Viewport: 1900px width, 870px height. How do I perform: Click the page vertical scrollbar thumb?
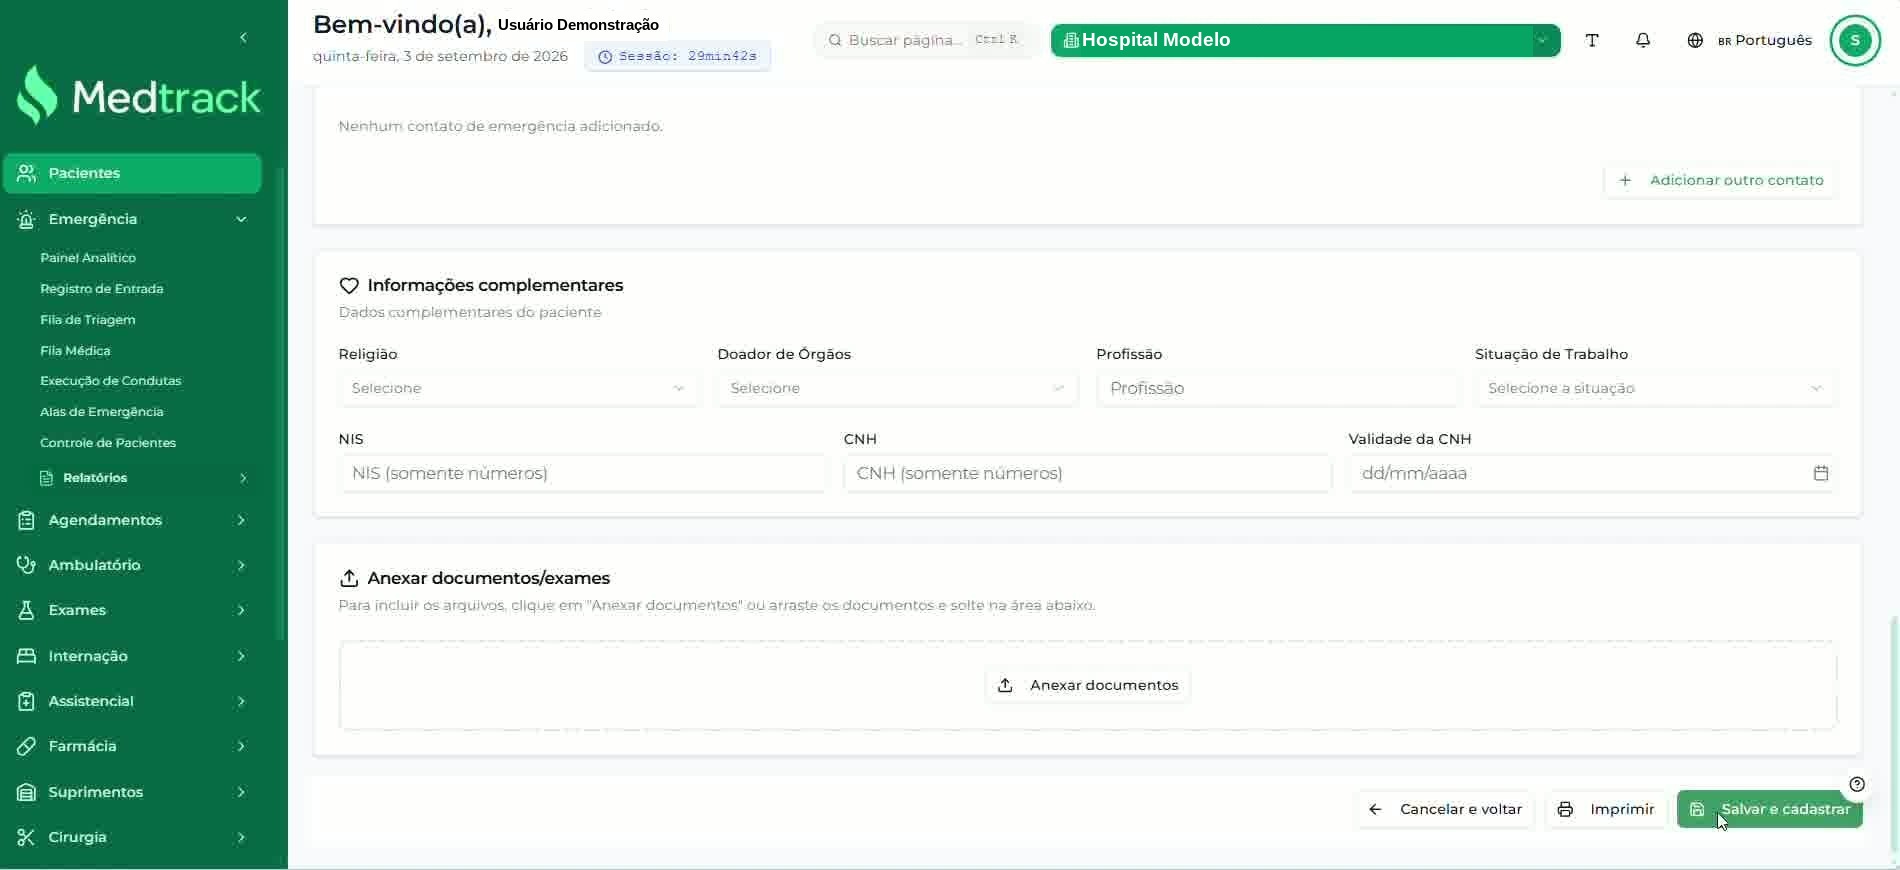1893,735
